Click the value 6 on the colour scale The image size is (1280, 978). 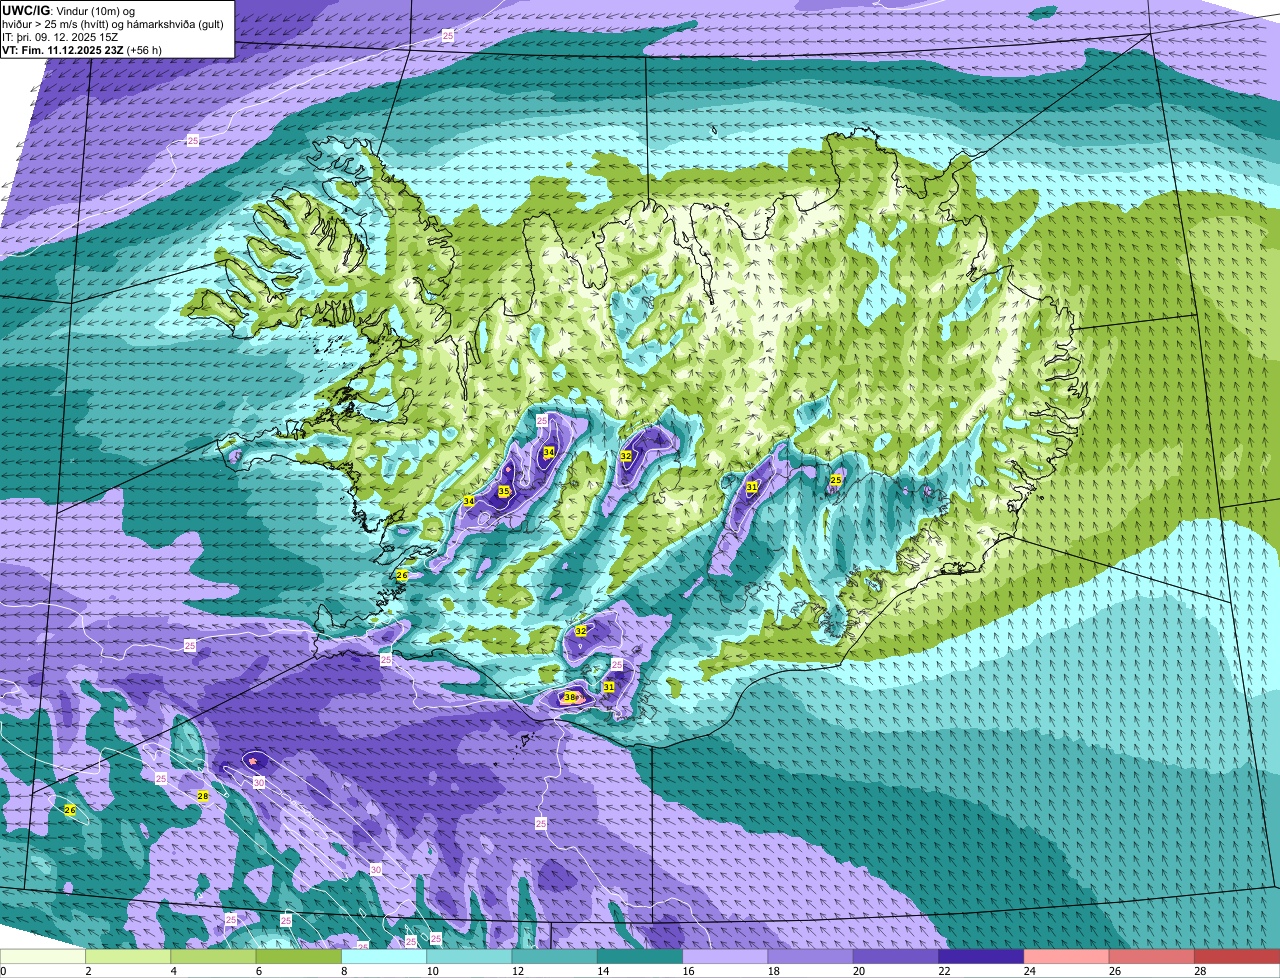click(x=259, y=971)
